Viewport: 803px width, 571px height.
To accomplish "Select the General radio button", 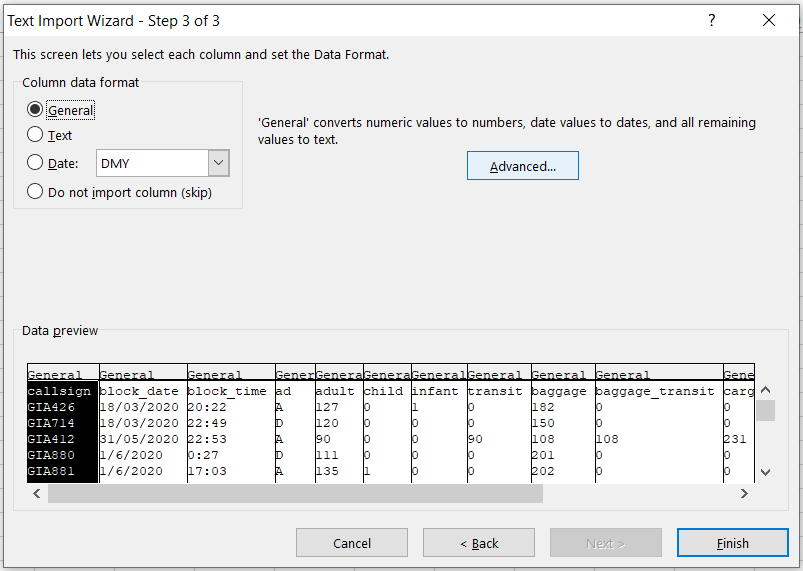I will (x=36, y=110).
